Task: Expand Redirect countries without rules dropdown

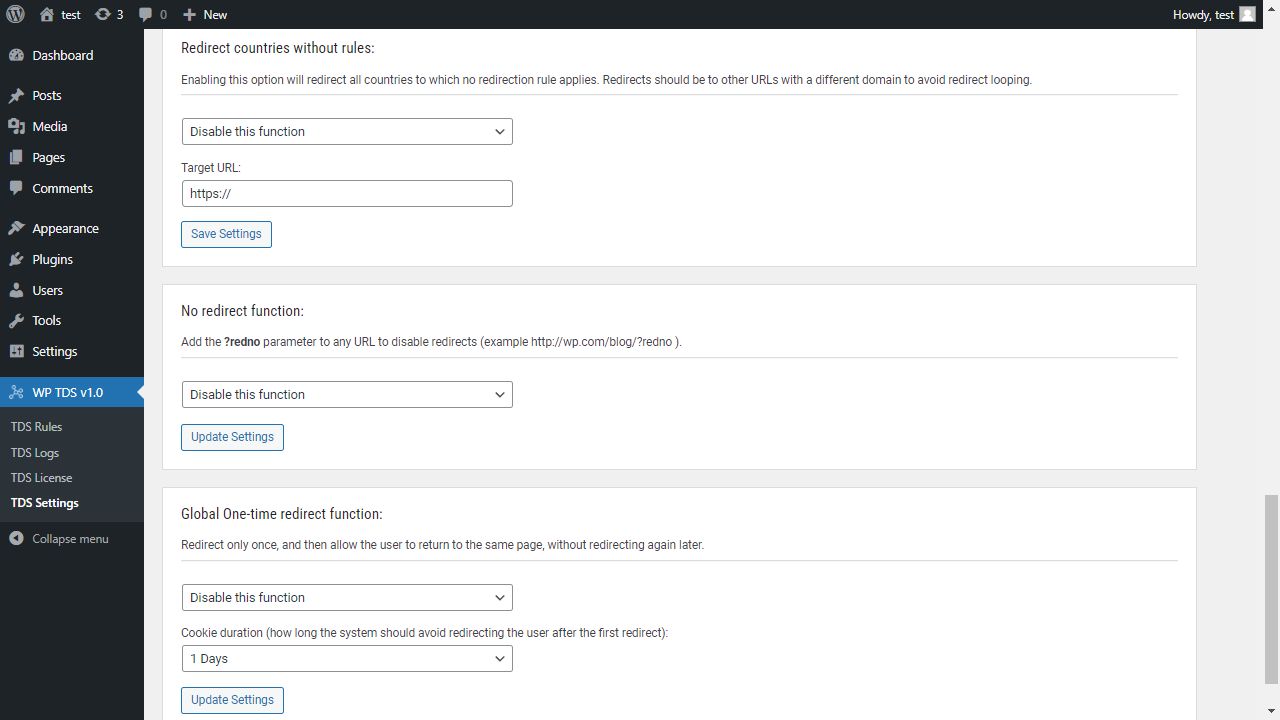Action: (x=347, y=131)
